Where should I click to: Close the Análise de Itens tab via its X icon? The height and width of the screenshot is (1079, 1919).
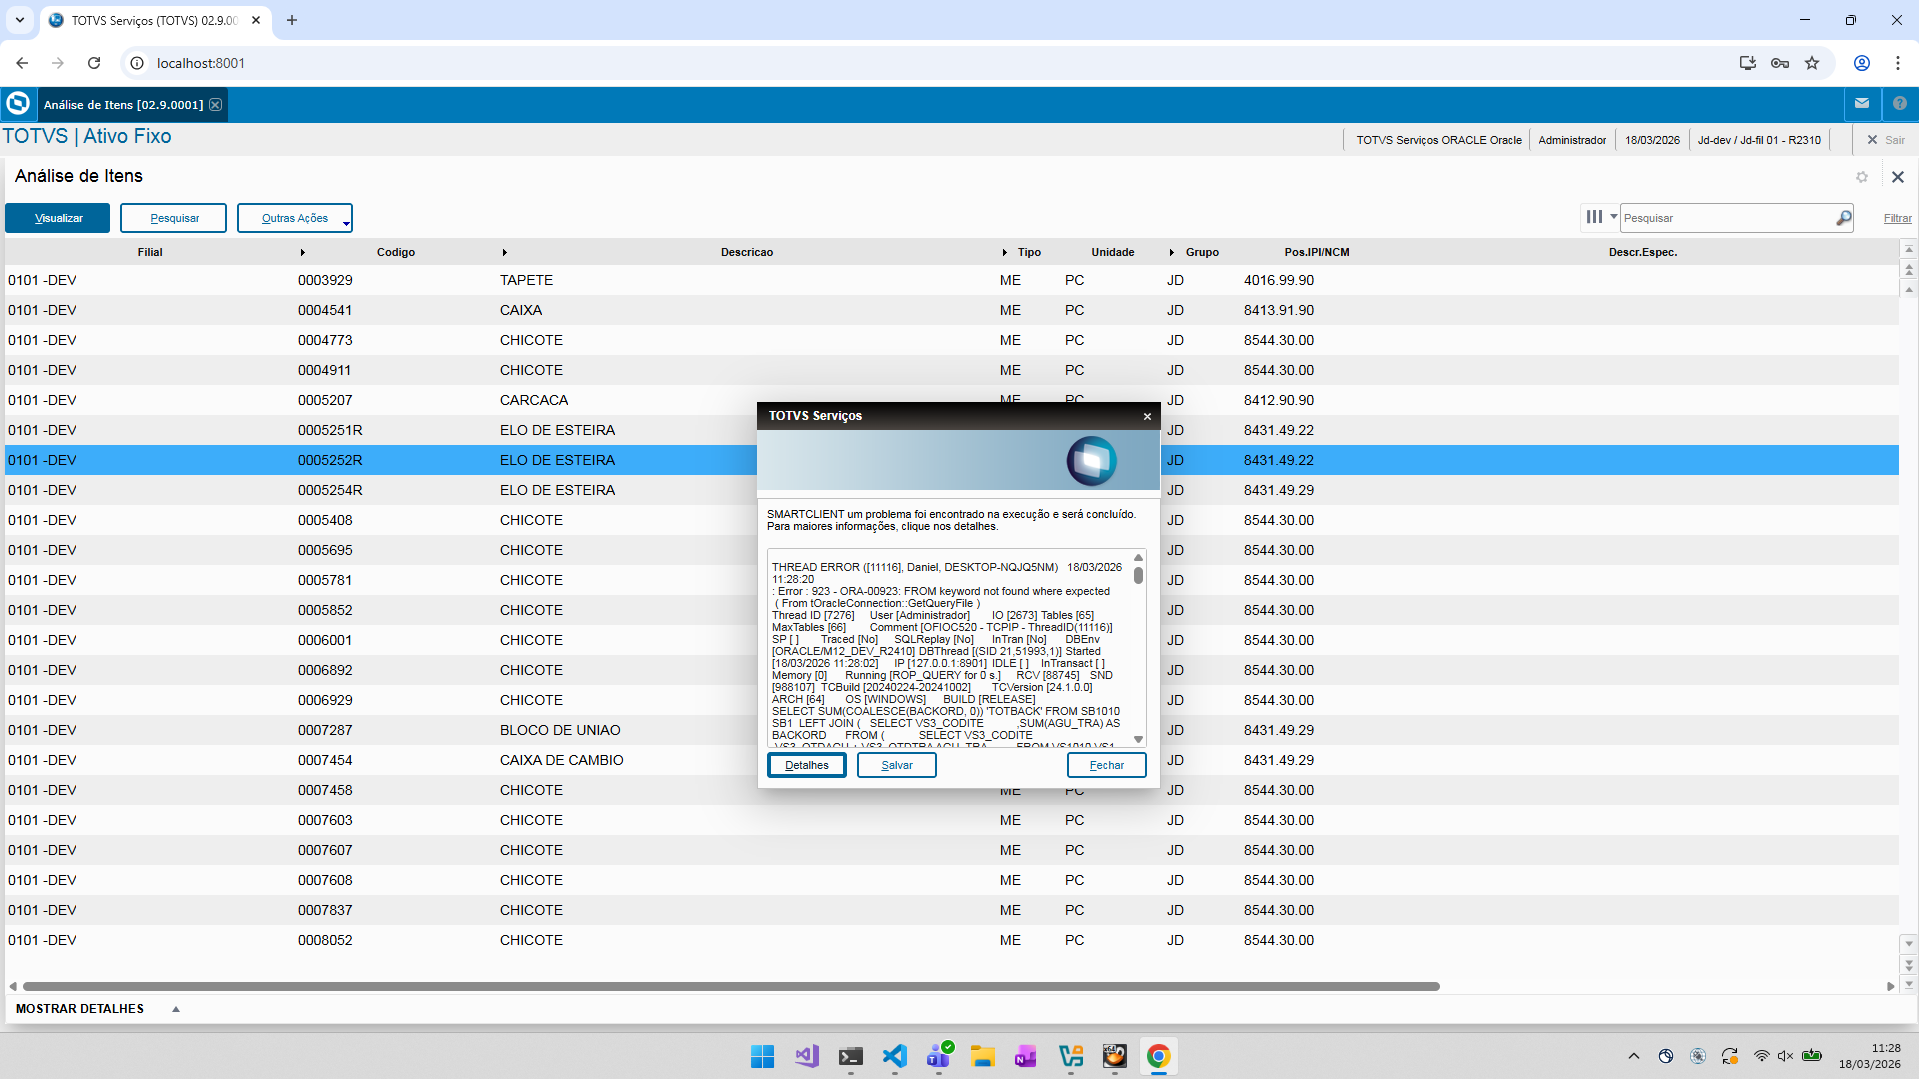pos(215,105)
